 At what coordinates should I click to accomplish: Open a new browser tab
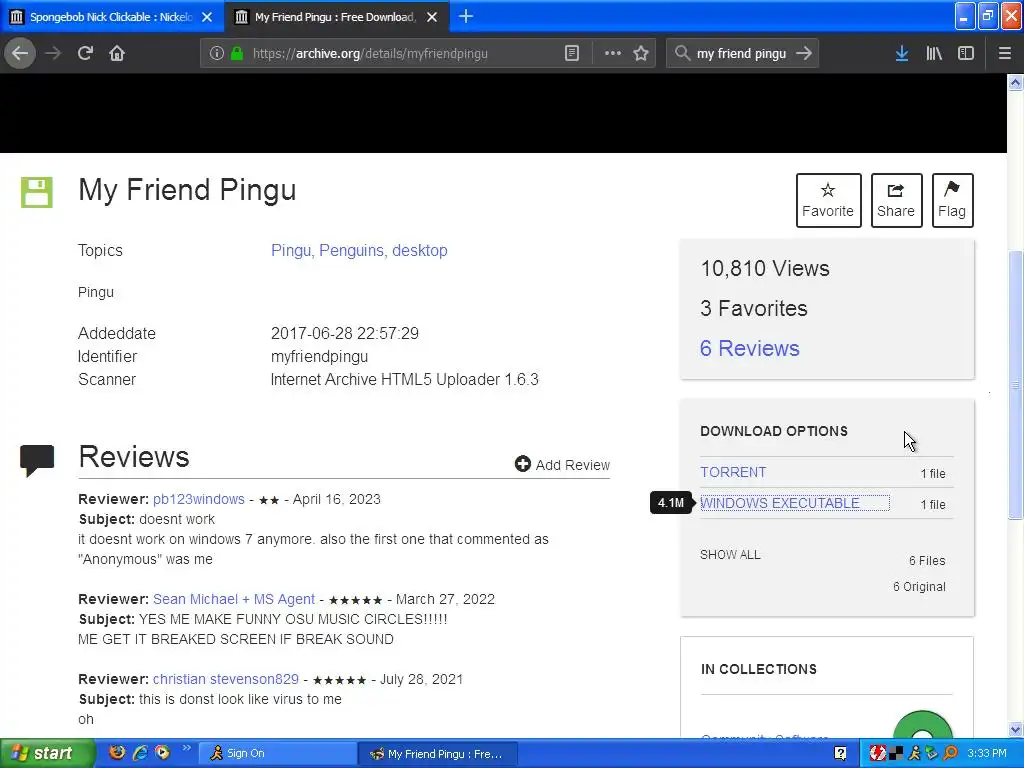(x=466, y=16)
